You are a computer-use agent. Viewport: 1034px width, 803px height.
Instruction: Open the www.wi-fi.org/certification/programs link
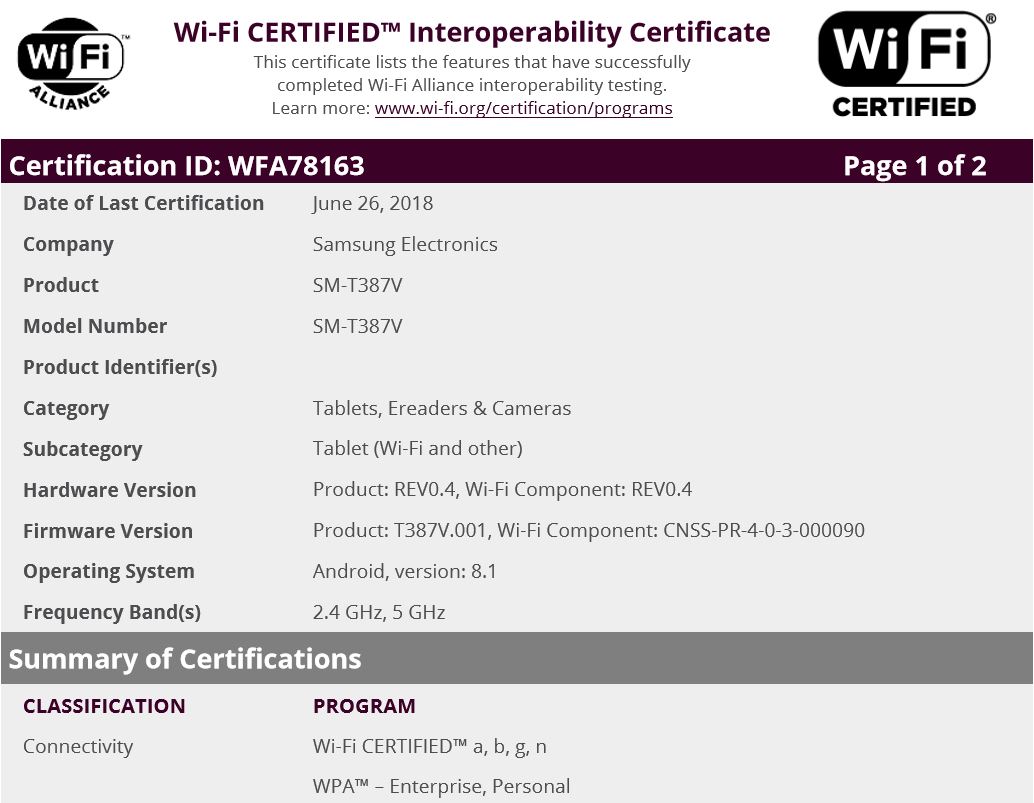click(x=523, y=108)
